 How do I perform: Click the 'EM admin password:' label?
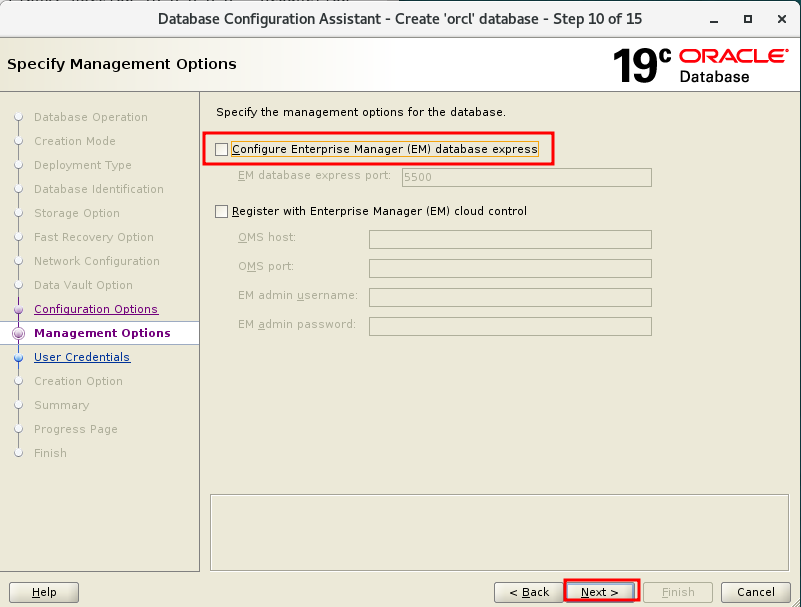click(x=297, y=324)
